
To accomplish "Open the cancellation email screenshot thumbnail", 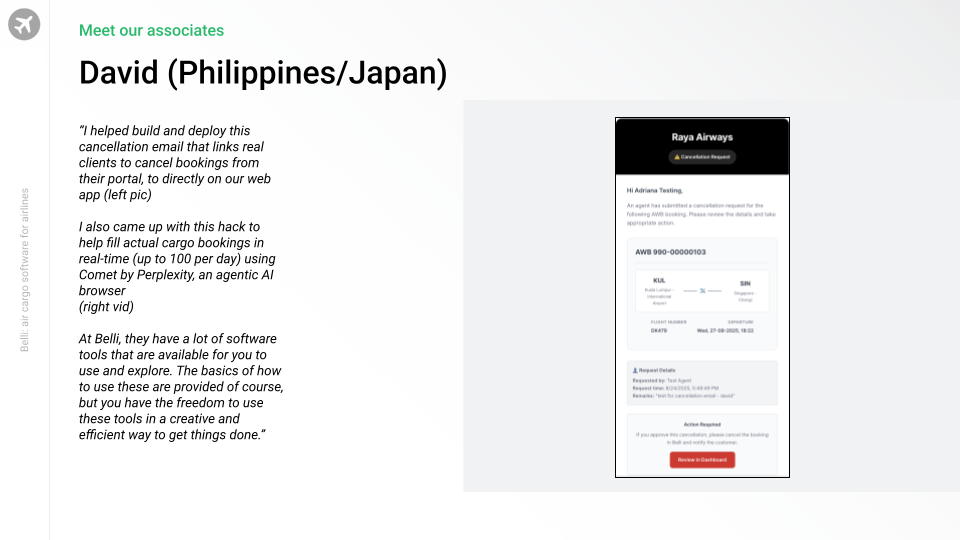I will [702, 298].
